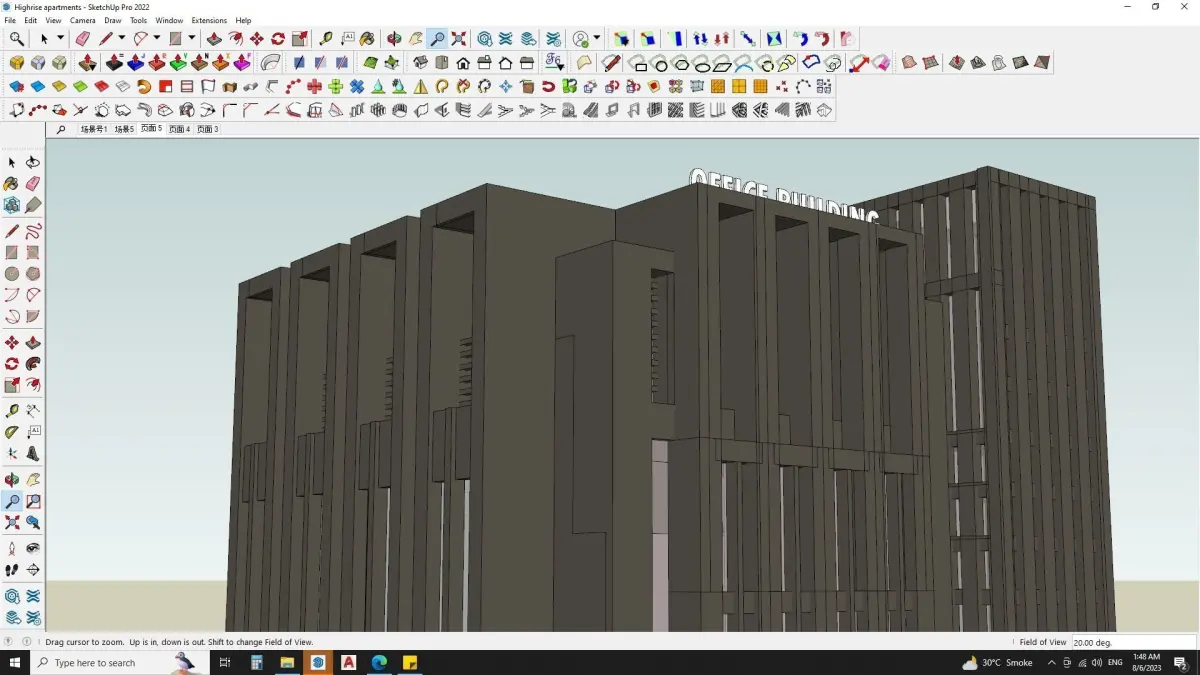Switch to scene tab 页面 4
Image resolution: width=1200 pixels, height=675 pixels.
click(179, 129)
